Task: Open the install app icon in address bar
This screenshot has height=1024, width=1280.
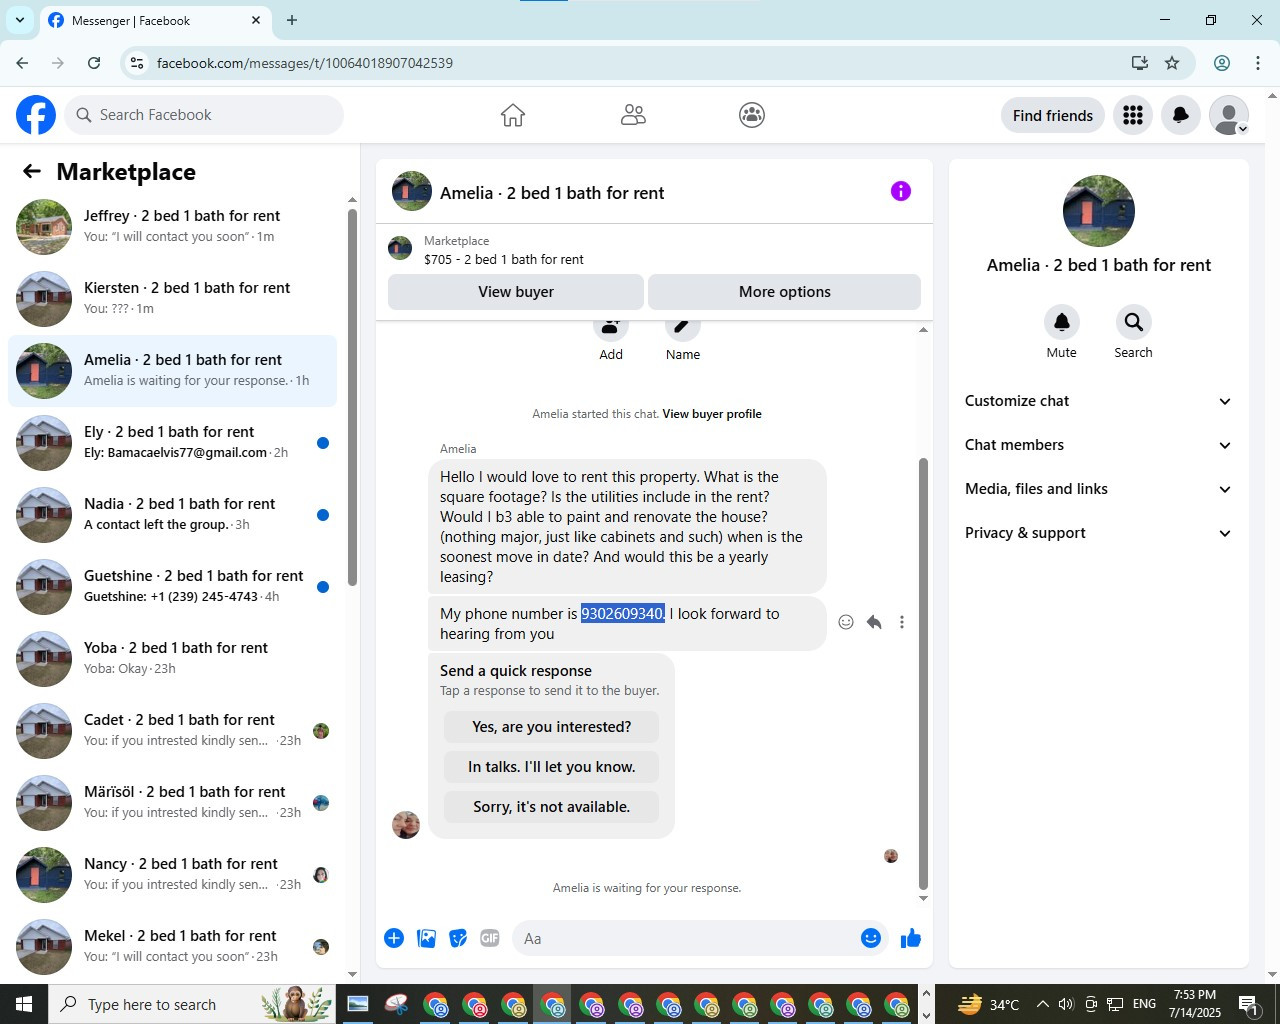Action: 1139,63
